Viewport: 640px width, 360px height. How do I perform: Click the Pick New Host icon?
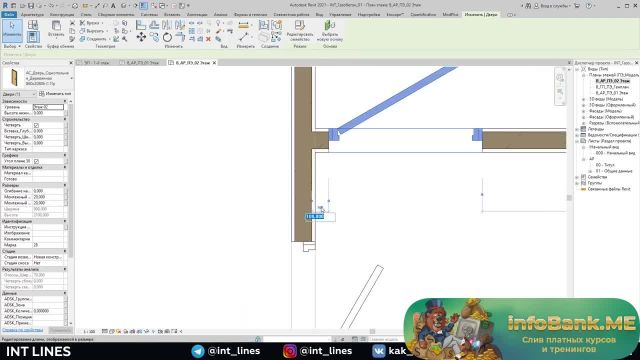[x=329, y=31]
